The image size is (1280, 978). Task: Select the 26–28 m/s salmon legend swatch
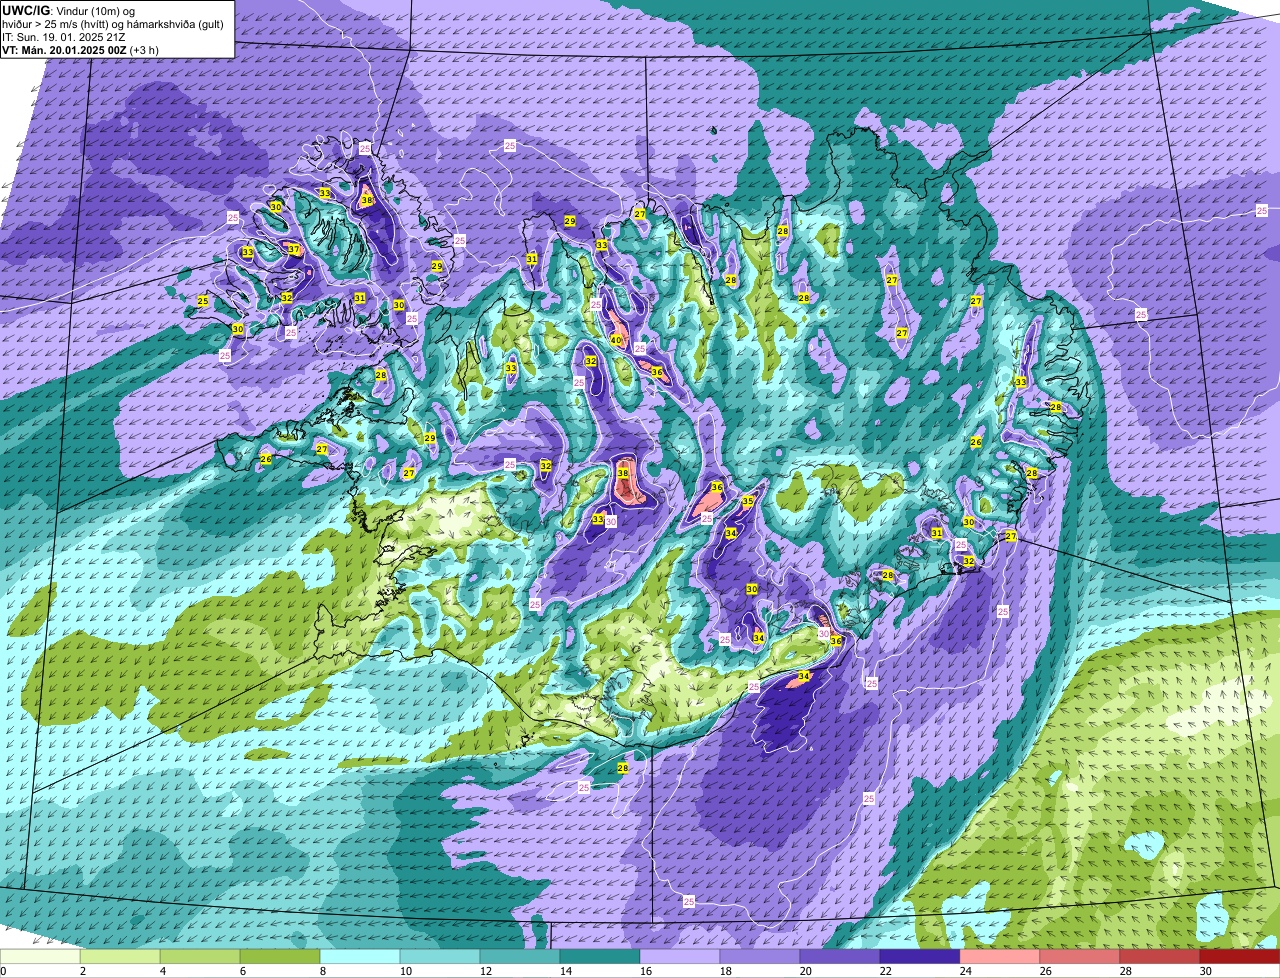1080,957
